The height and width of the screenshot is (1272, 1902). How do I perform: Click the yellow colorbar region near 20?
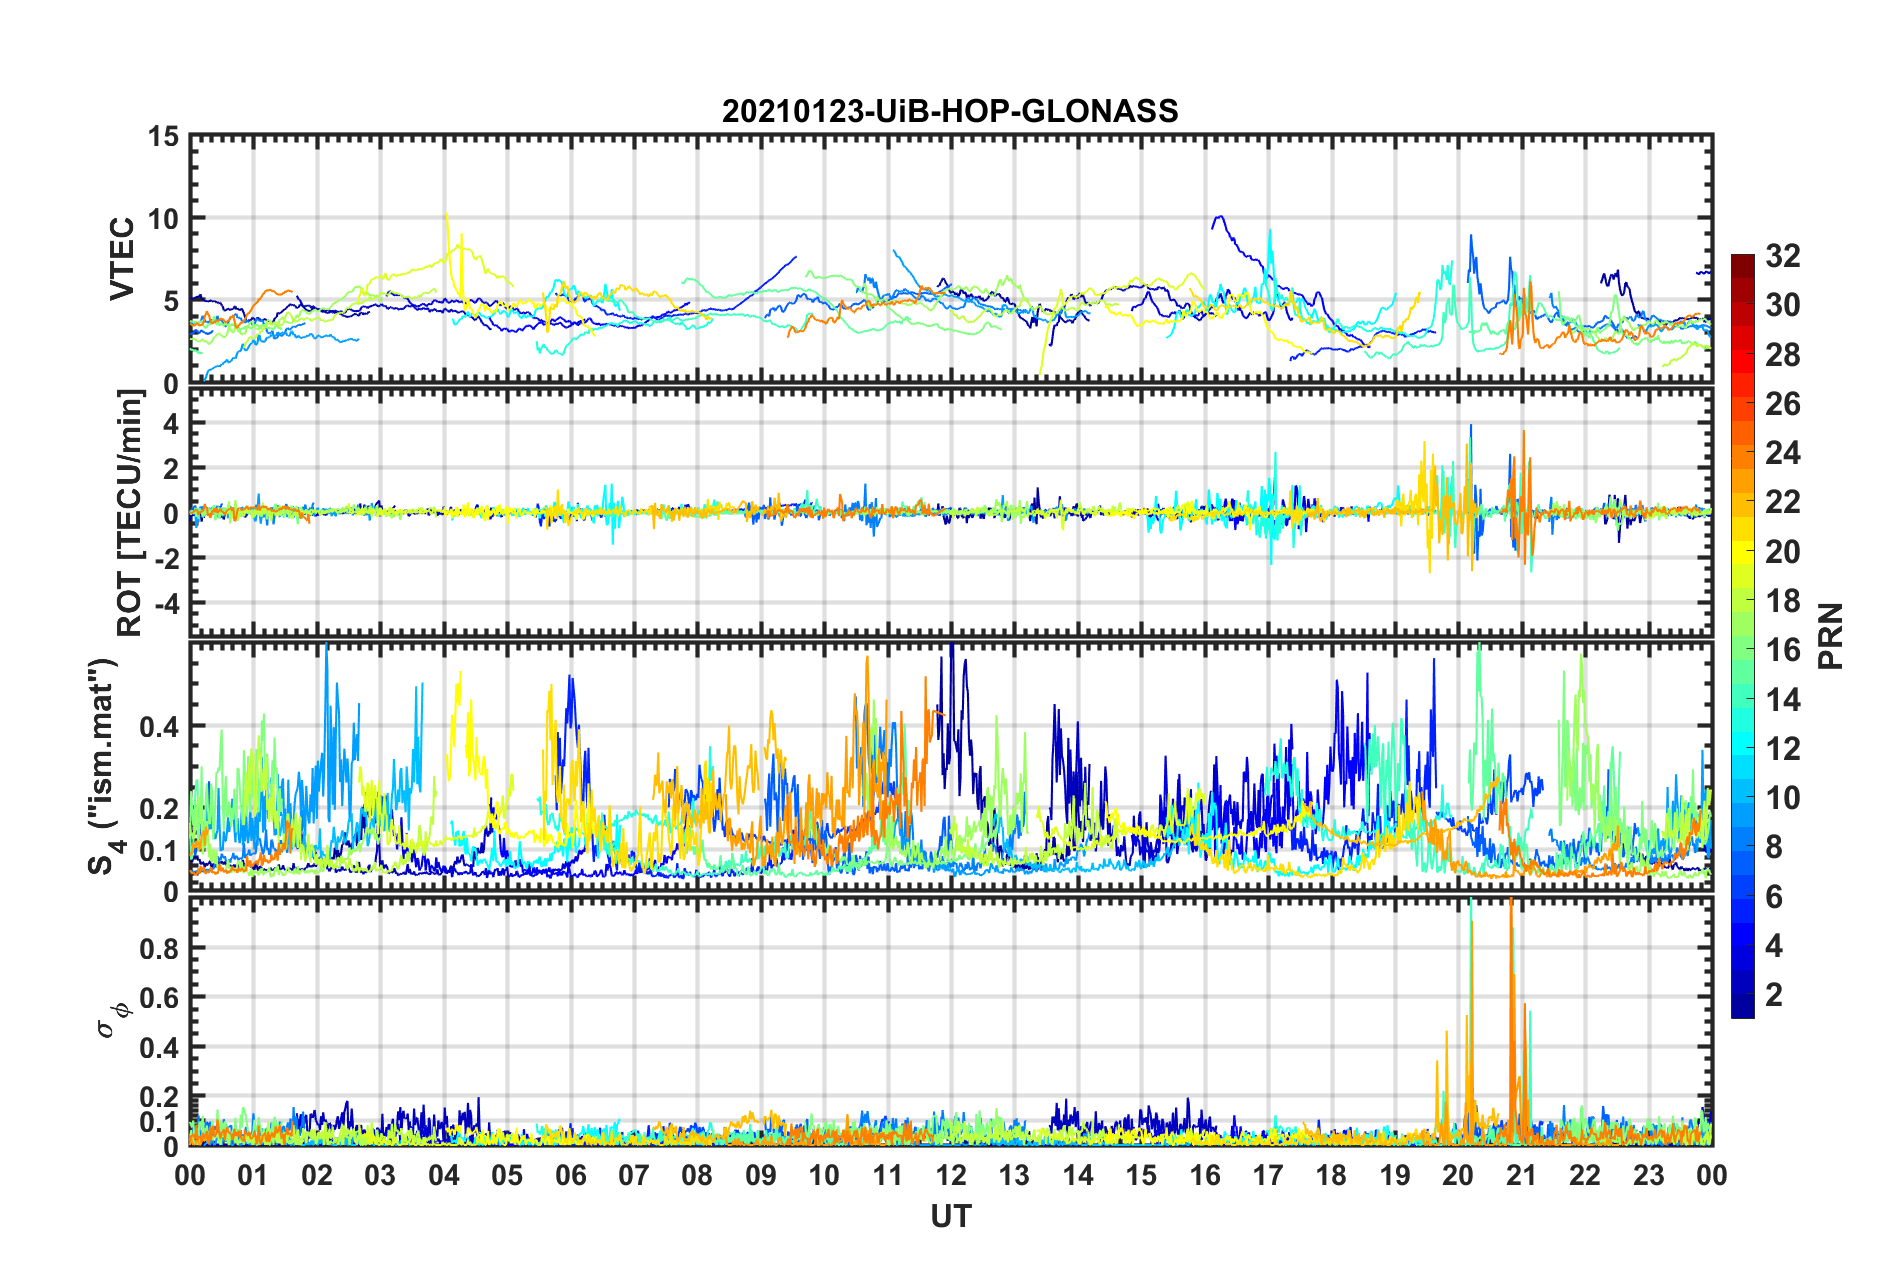tap(1743, 552)
